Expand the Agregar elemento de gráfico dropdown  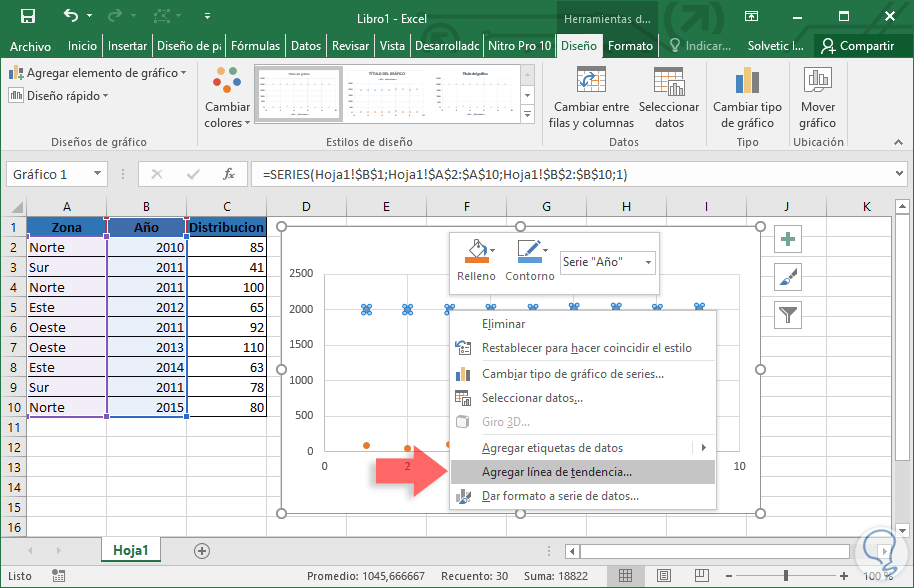[98, 73]
